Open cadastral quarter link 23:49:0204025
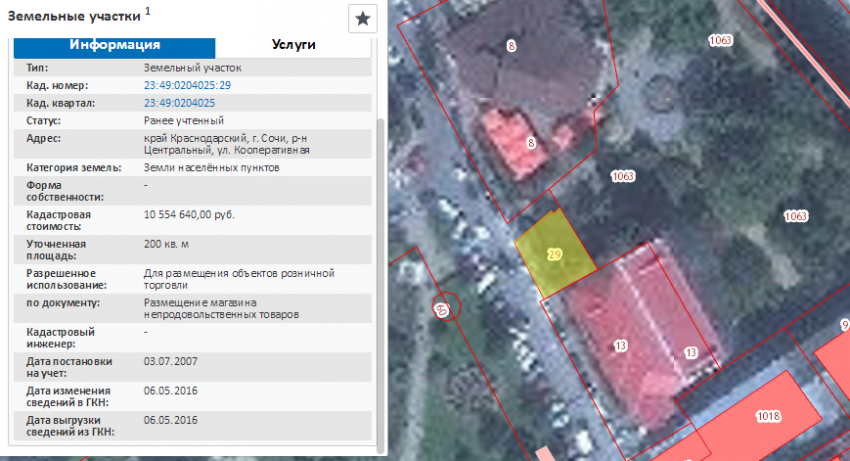The image size is (850, 461). (179, 103)
